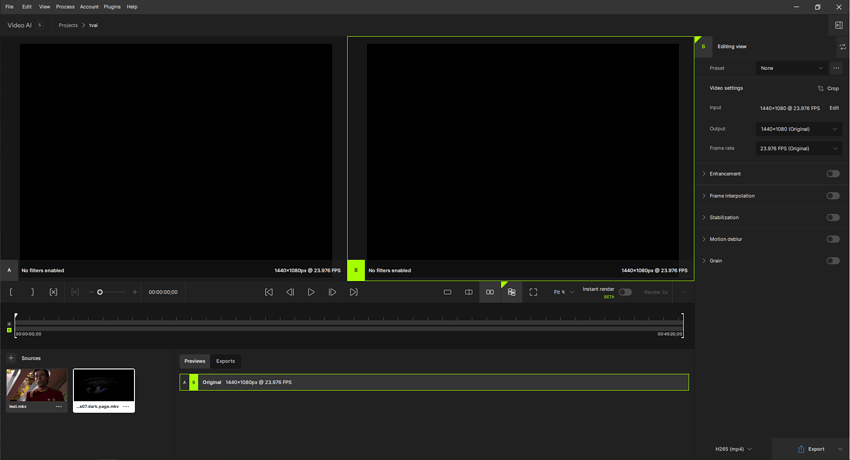The image size is (850, 460).
Task: Select side-by-side view layout
Action: (x=490, y=292)
